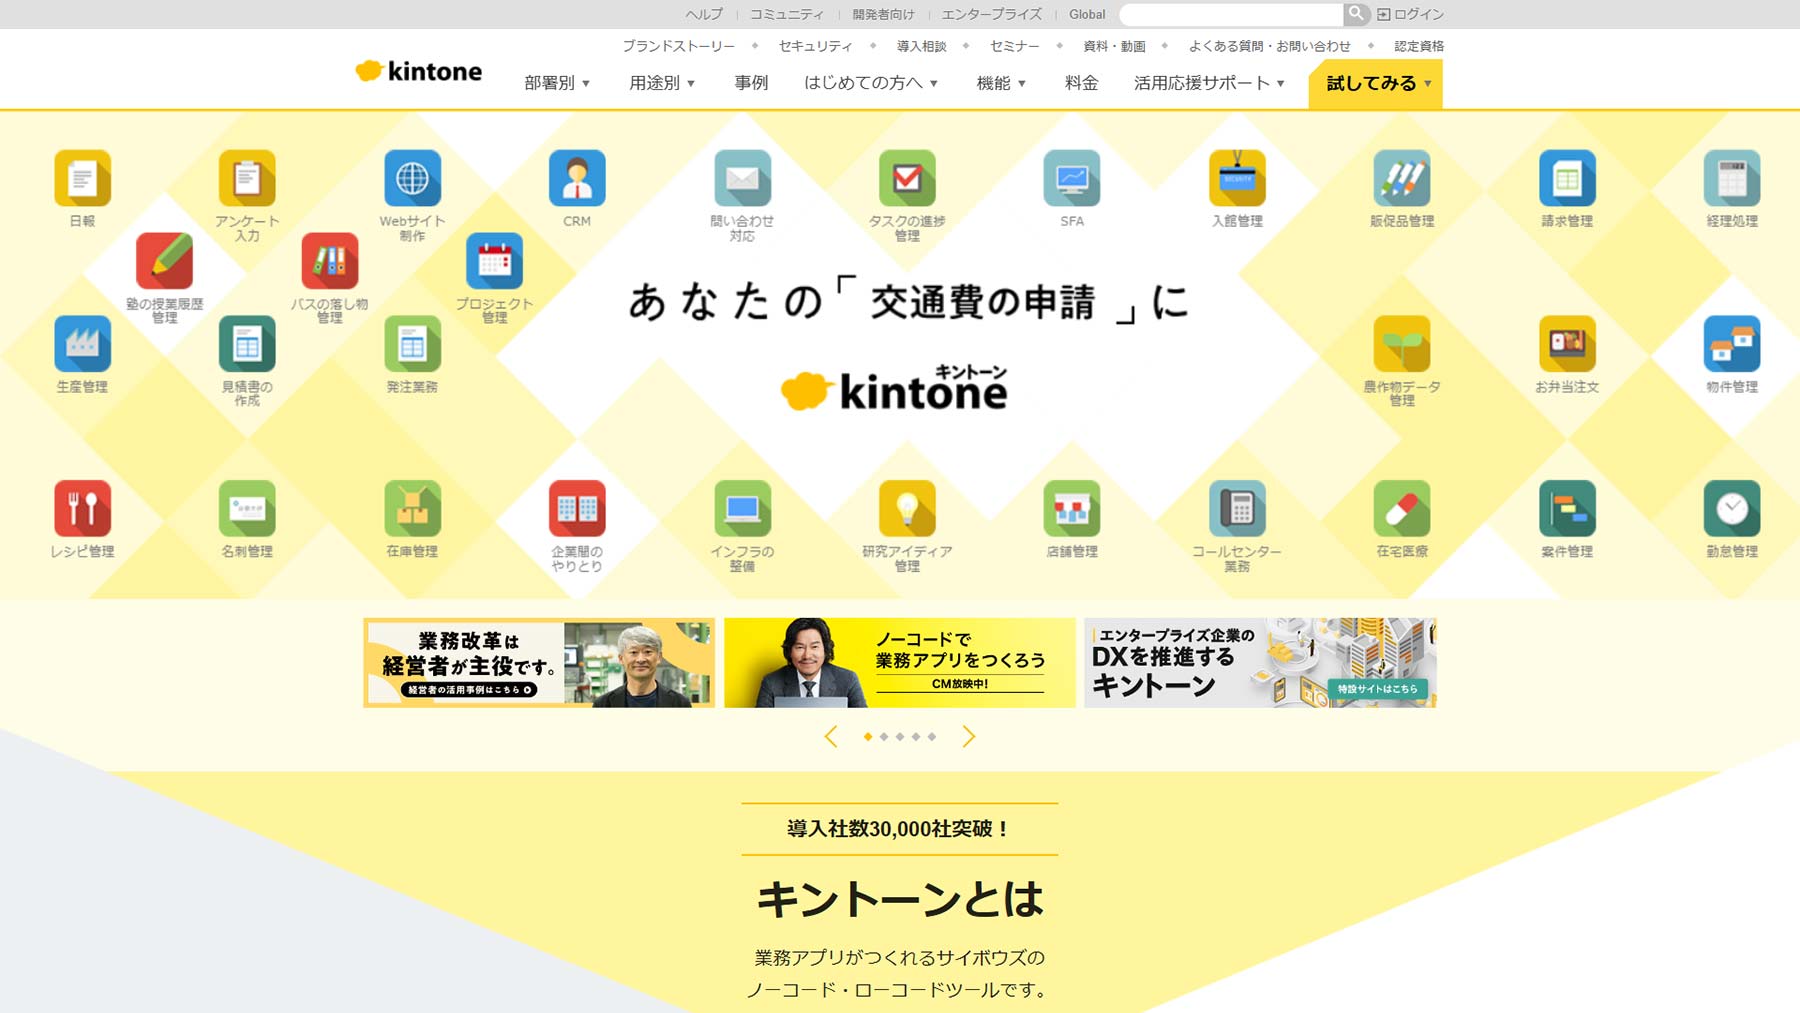Go to the 料金 menu item
This screenshot has height=1013, width=1800.
[x=1081, y=83]
